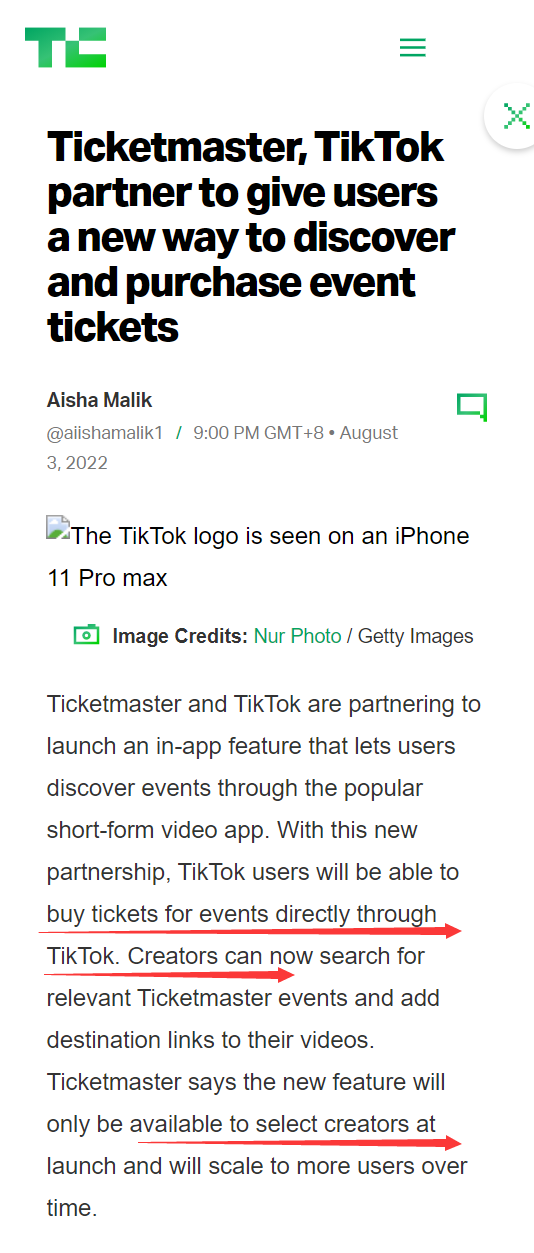Viewport: 534px width, 1253px height.
Task: Click the Ticketmaster, TikTok article headline
Action: coord(250,237)
